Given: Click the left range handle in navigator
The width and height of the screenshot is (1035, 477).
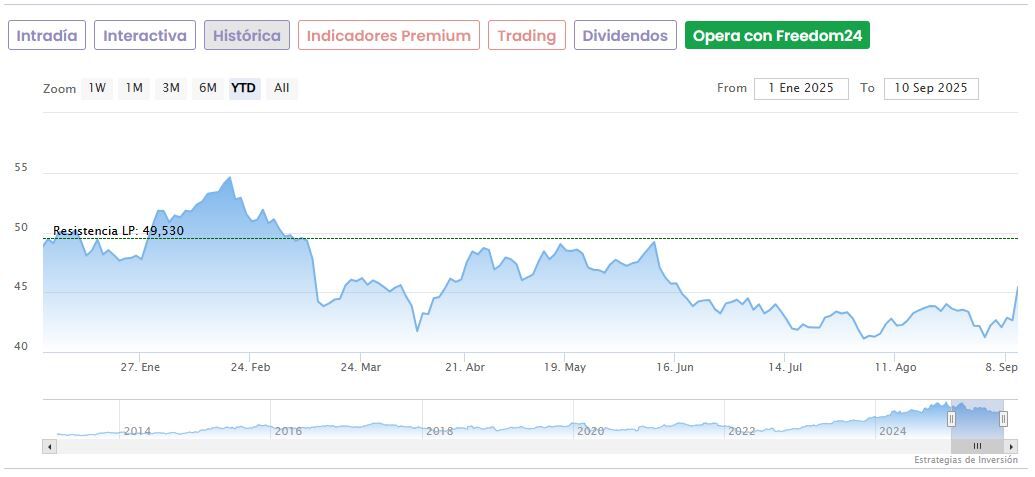Looking at the screenshot, I should (951, 419).
